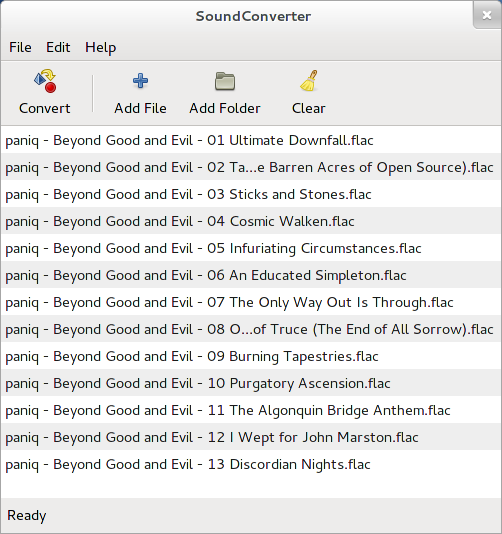The height and width of the screenshot is (534, 502).
Task: Open the File menu
Action: (20, 47)
